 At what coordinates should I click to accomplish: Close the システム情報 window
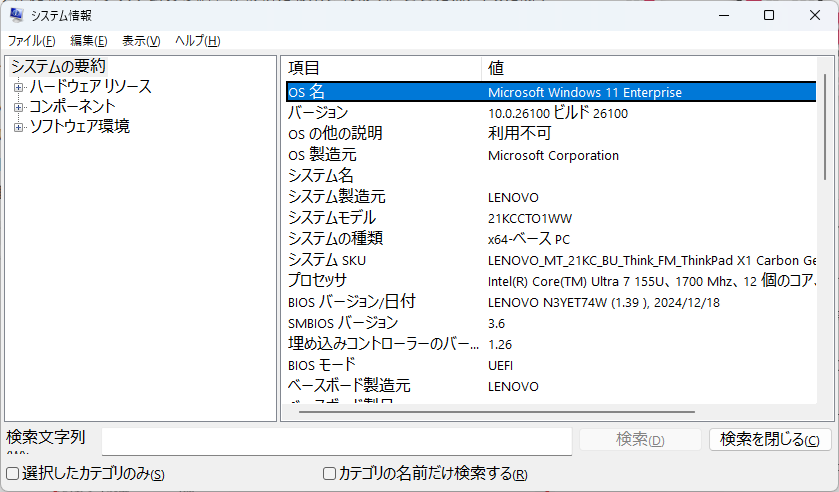click(x=815, y=16)
